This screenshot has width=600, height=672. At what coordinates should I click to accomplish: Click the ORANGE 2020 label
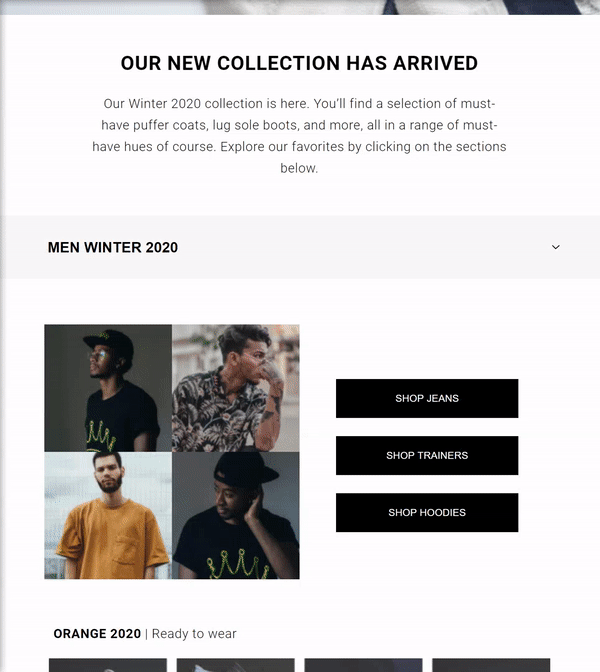click(x=97, y=634)
